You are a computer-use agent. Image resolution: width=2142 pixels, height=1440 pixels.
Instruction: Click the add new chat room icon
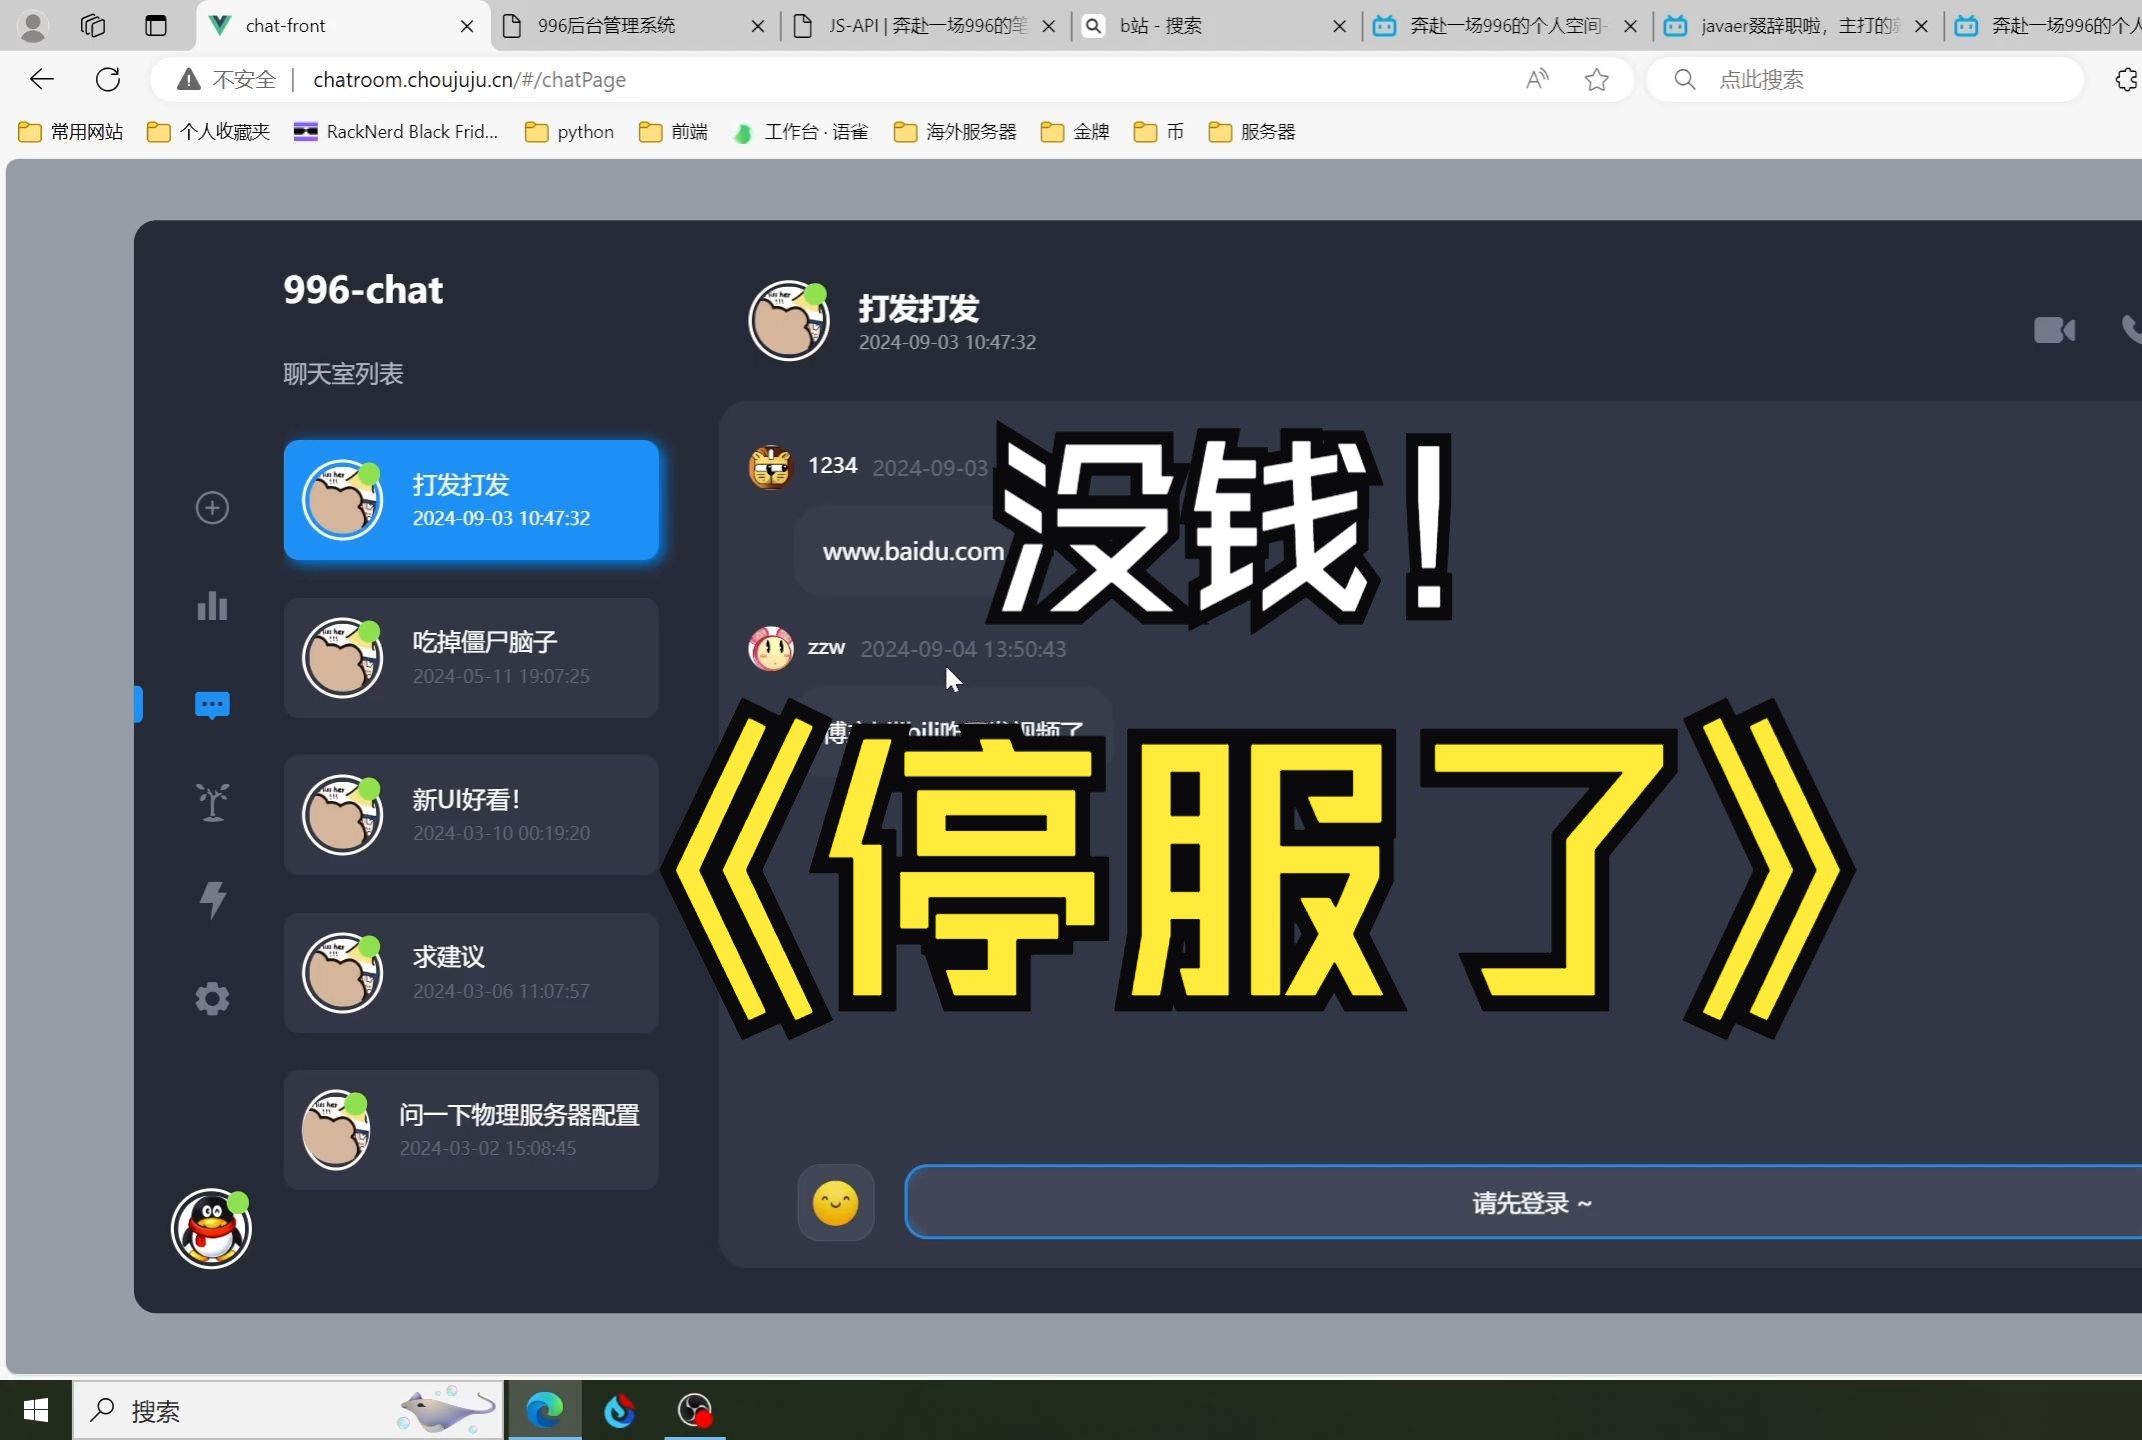(211, 508)
